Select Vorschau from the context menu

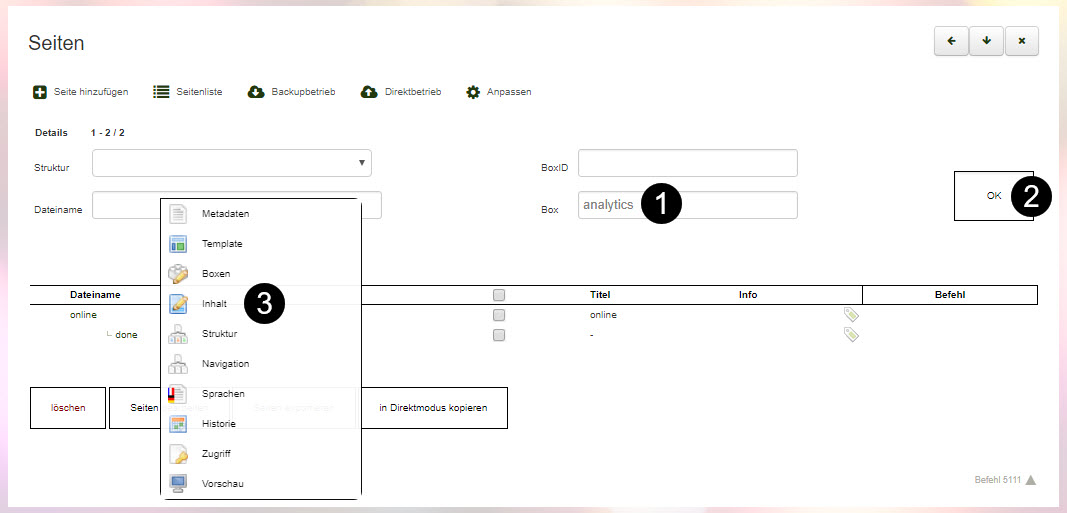pyautogui.click(x=222, y=484)
